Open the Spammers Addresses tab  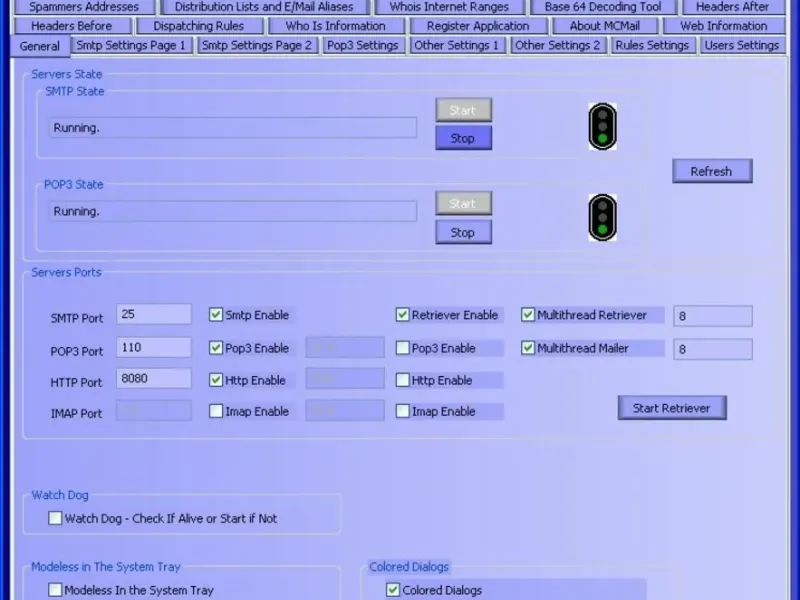(x=84, y=7)
